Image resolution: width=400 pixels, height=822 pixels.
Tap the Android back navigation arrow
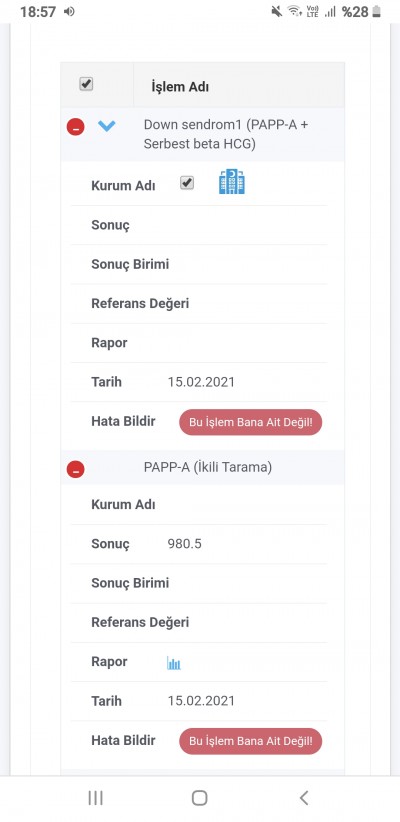(x=304, y=798)
